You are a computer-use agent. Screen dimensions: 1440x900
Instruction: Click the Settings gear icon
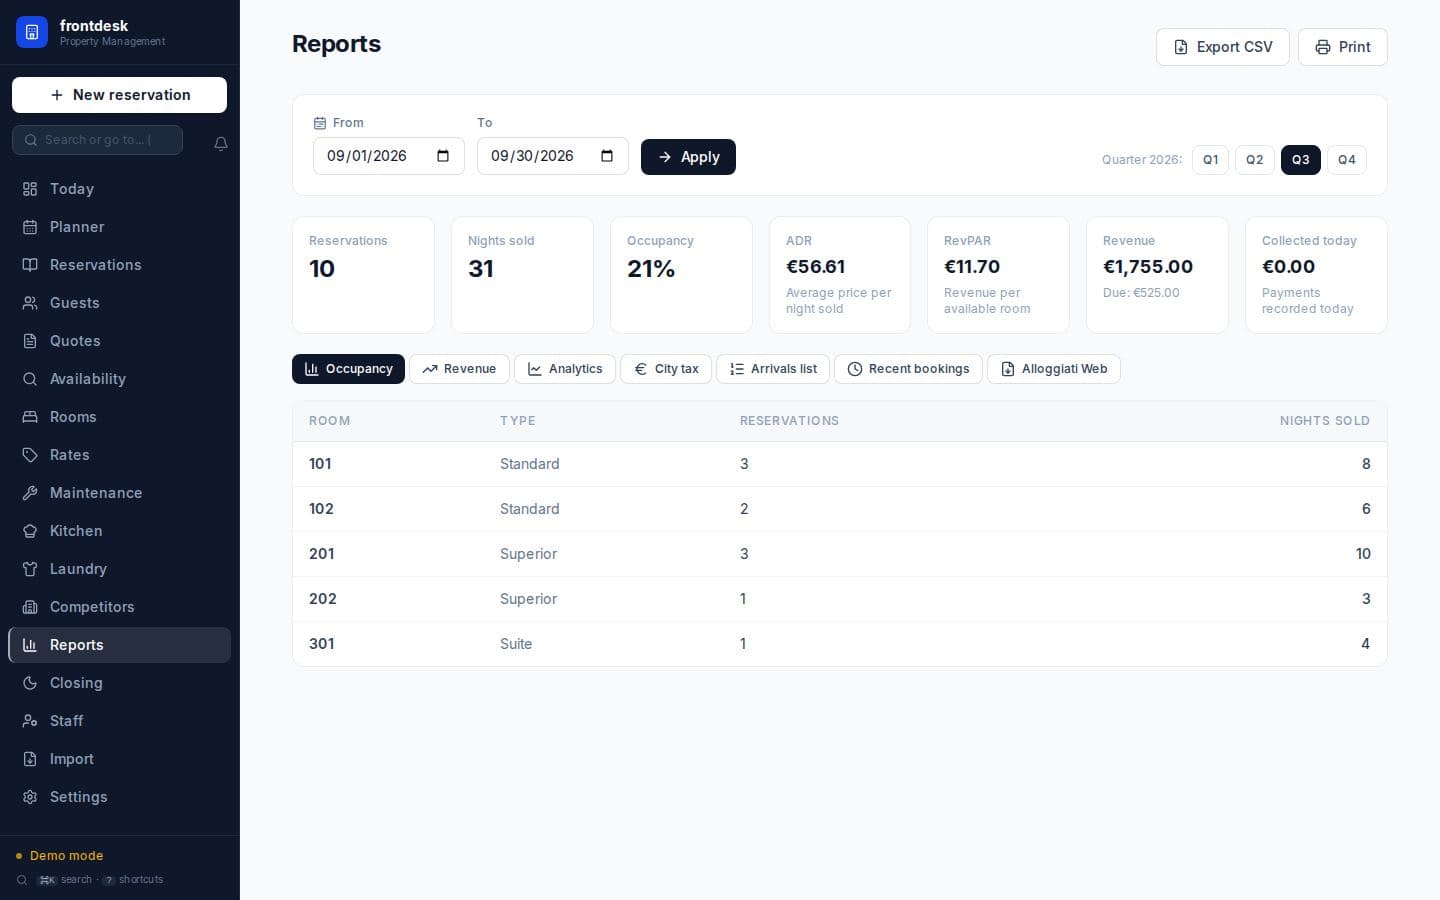click(30, 797)
